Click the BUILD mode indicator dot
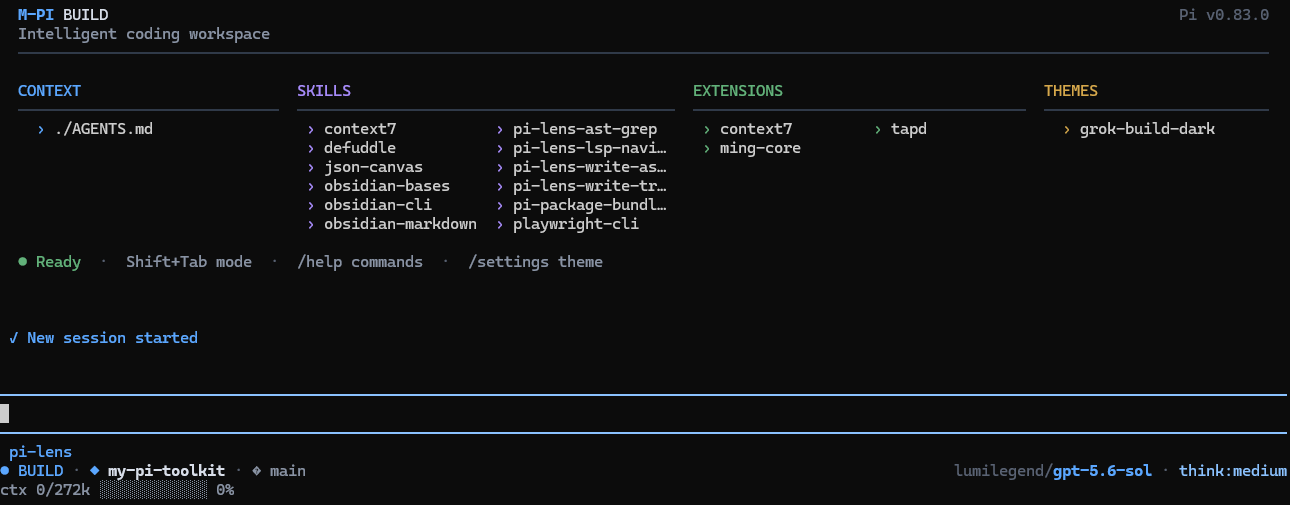This screenshot has width=1290, height=505. pos(4,470)
